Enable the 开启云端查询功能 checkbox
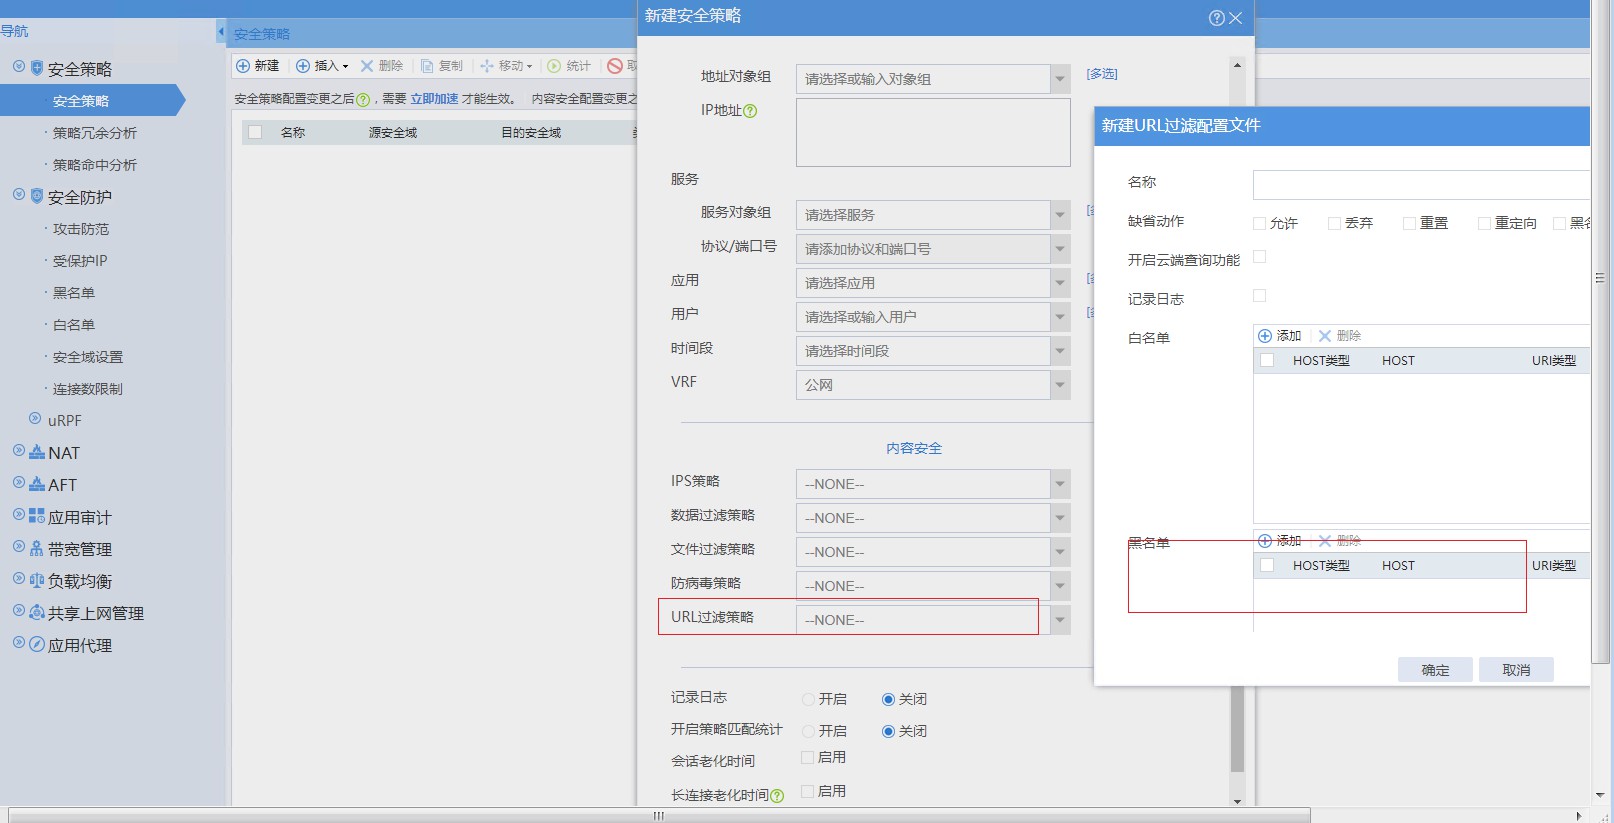This screenshot has width=1614, height=823. click(1260, 257)
